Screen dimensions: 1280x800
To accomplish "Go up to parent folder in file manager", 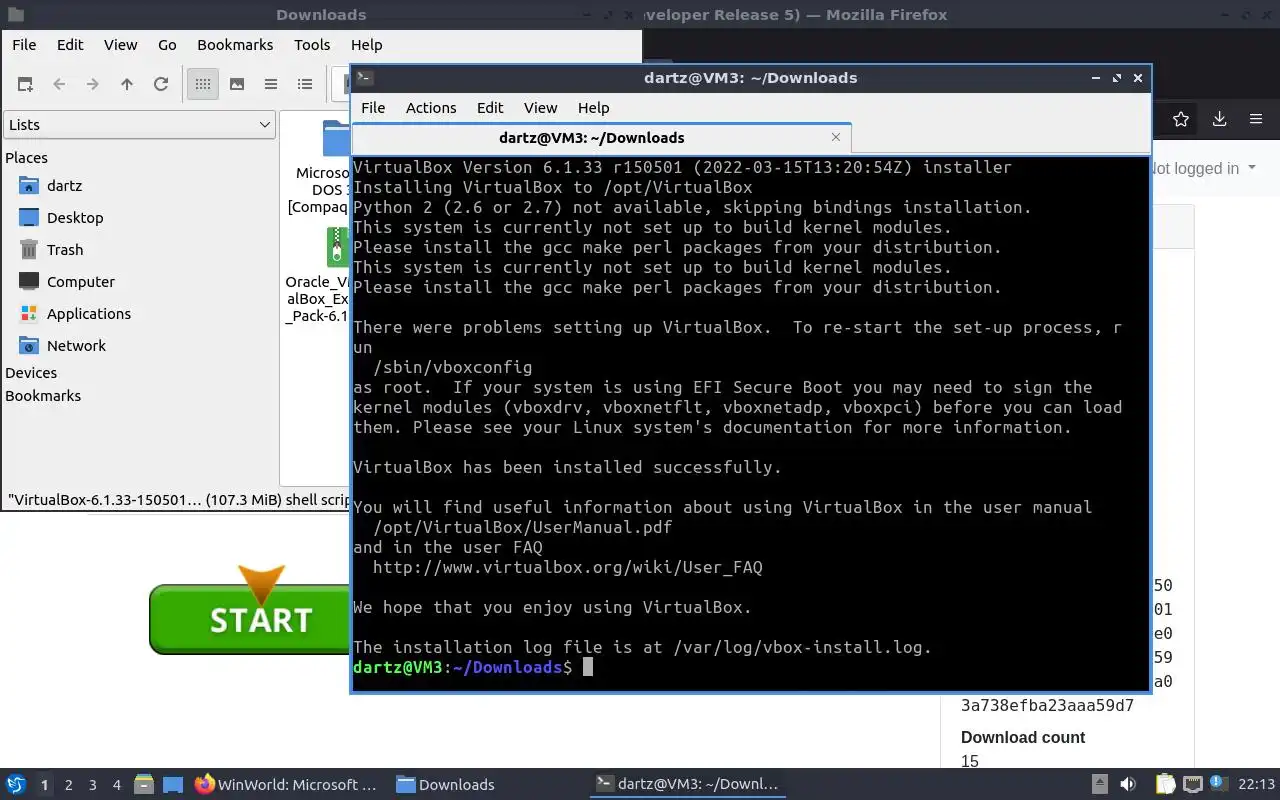I will coord(127,84).
